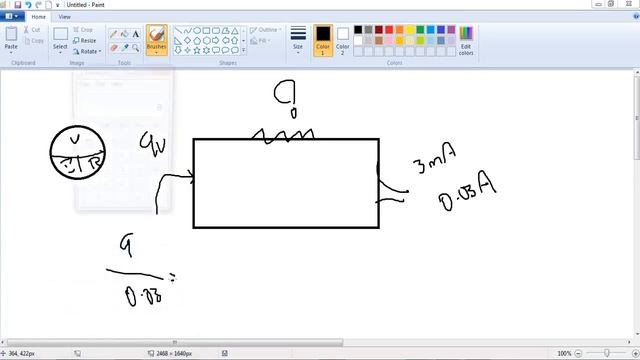The height and width of the screenshot is (360, 640).
Task: Pick the red color swatch
Action: (x=389, y=29)
